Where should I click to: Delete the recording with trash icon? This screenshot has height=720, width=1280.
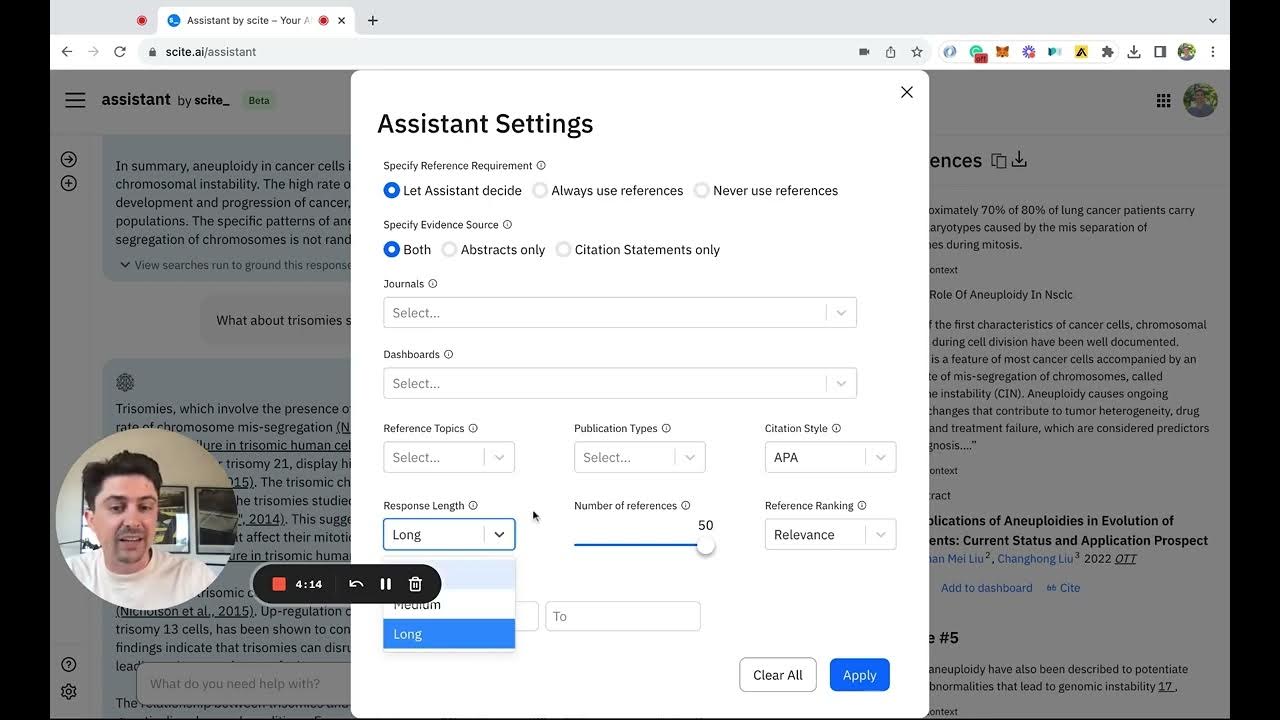click(416, 584)
